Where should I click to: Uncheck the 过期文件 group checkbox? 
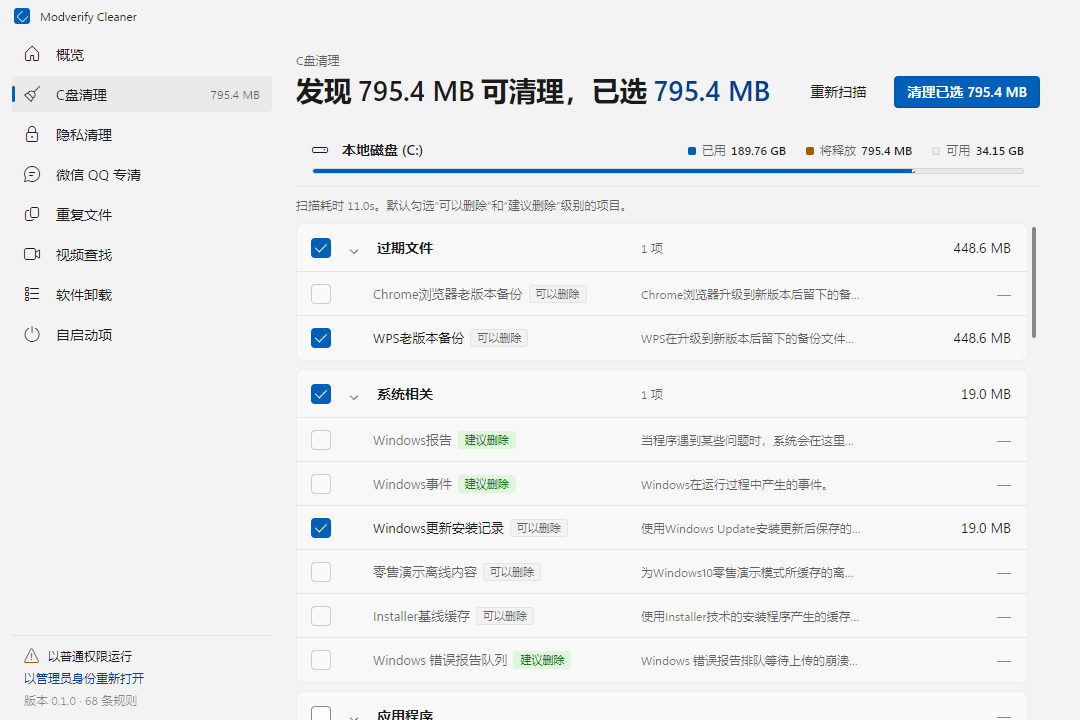(321, 248)
